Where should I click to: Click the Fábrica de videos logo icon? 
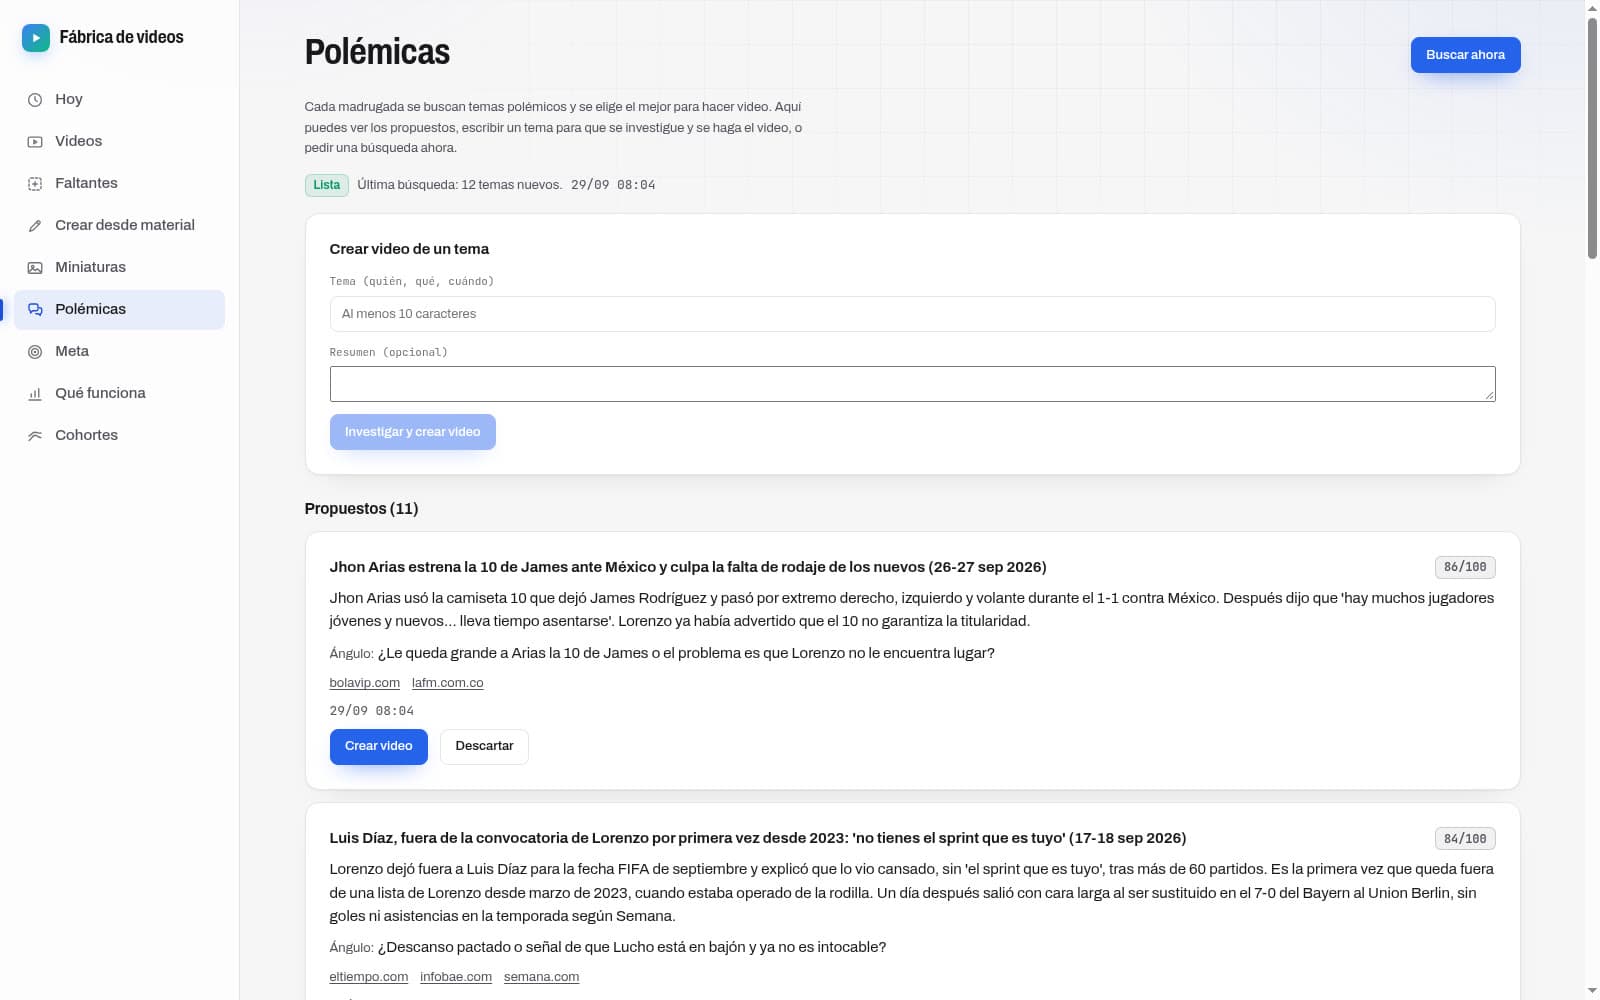(x=36, y=38)
